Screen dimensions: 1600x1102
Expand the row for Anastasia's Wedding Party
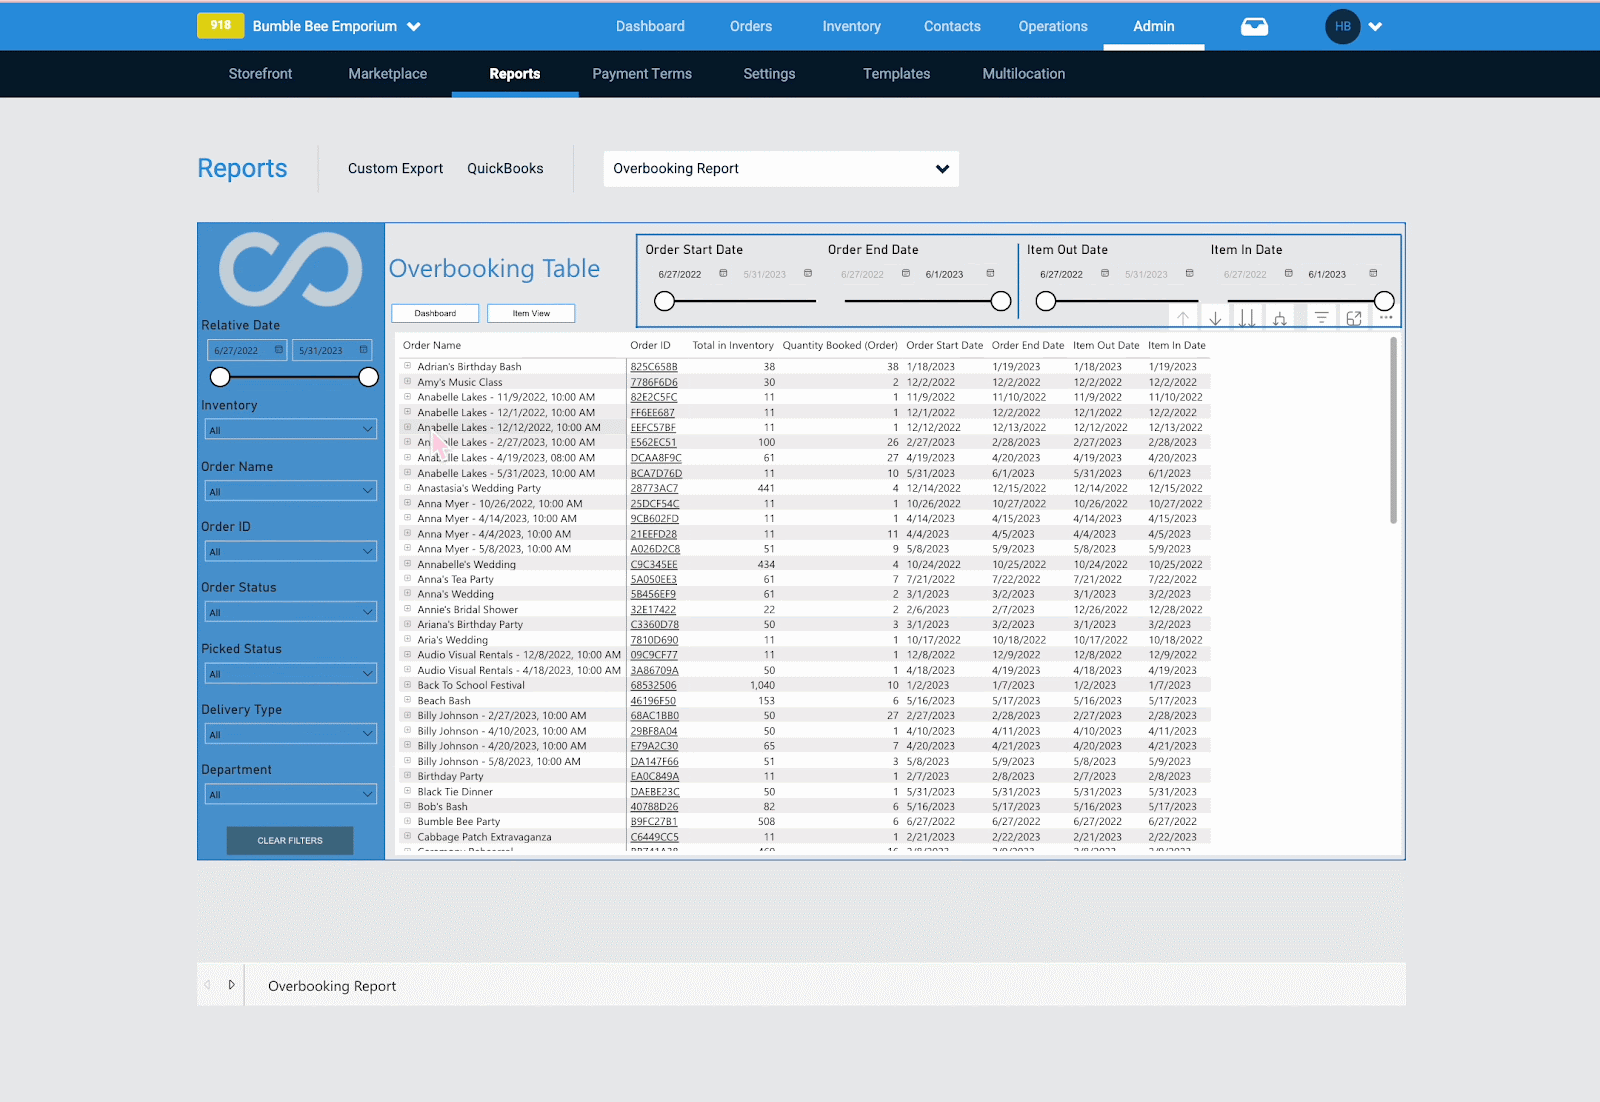point(407,488)
